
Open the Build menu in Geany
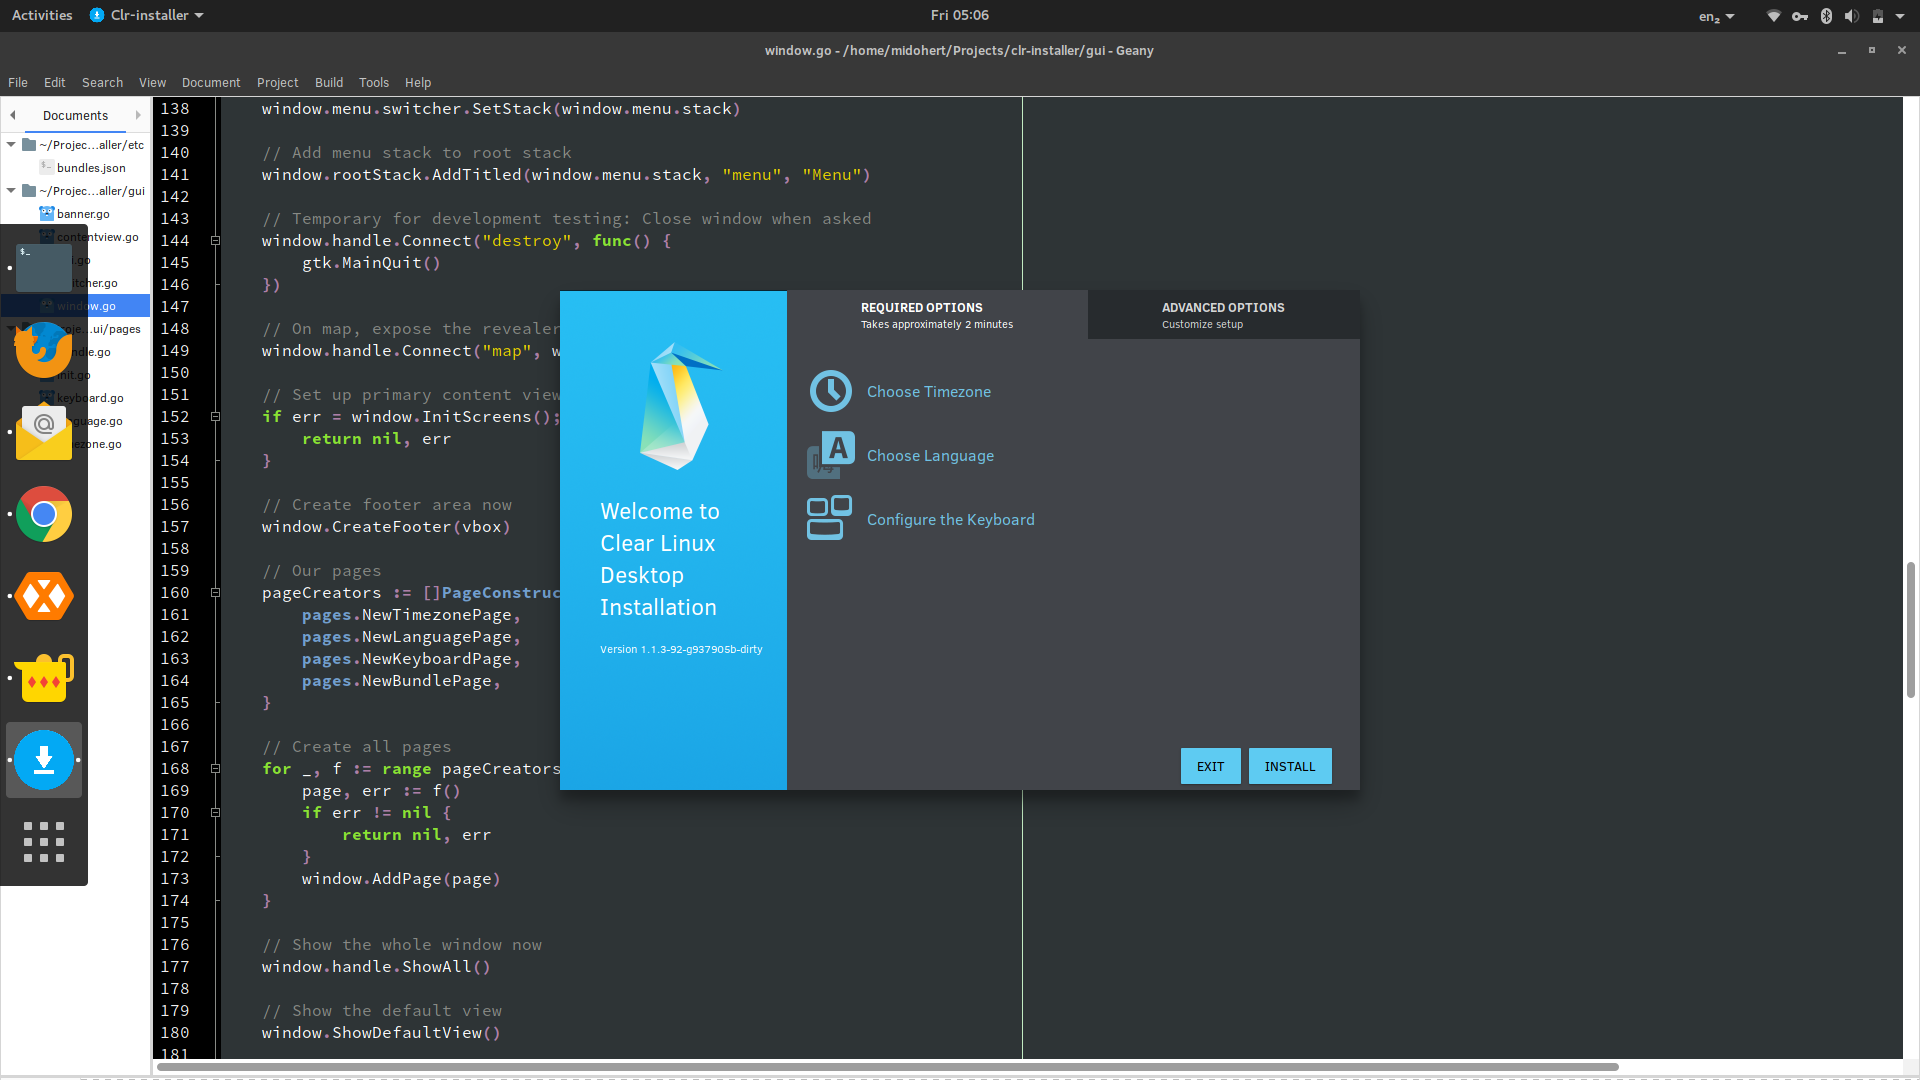coord(329,82)
